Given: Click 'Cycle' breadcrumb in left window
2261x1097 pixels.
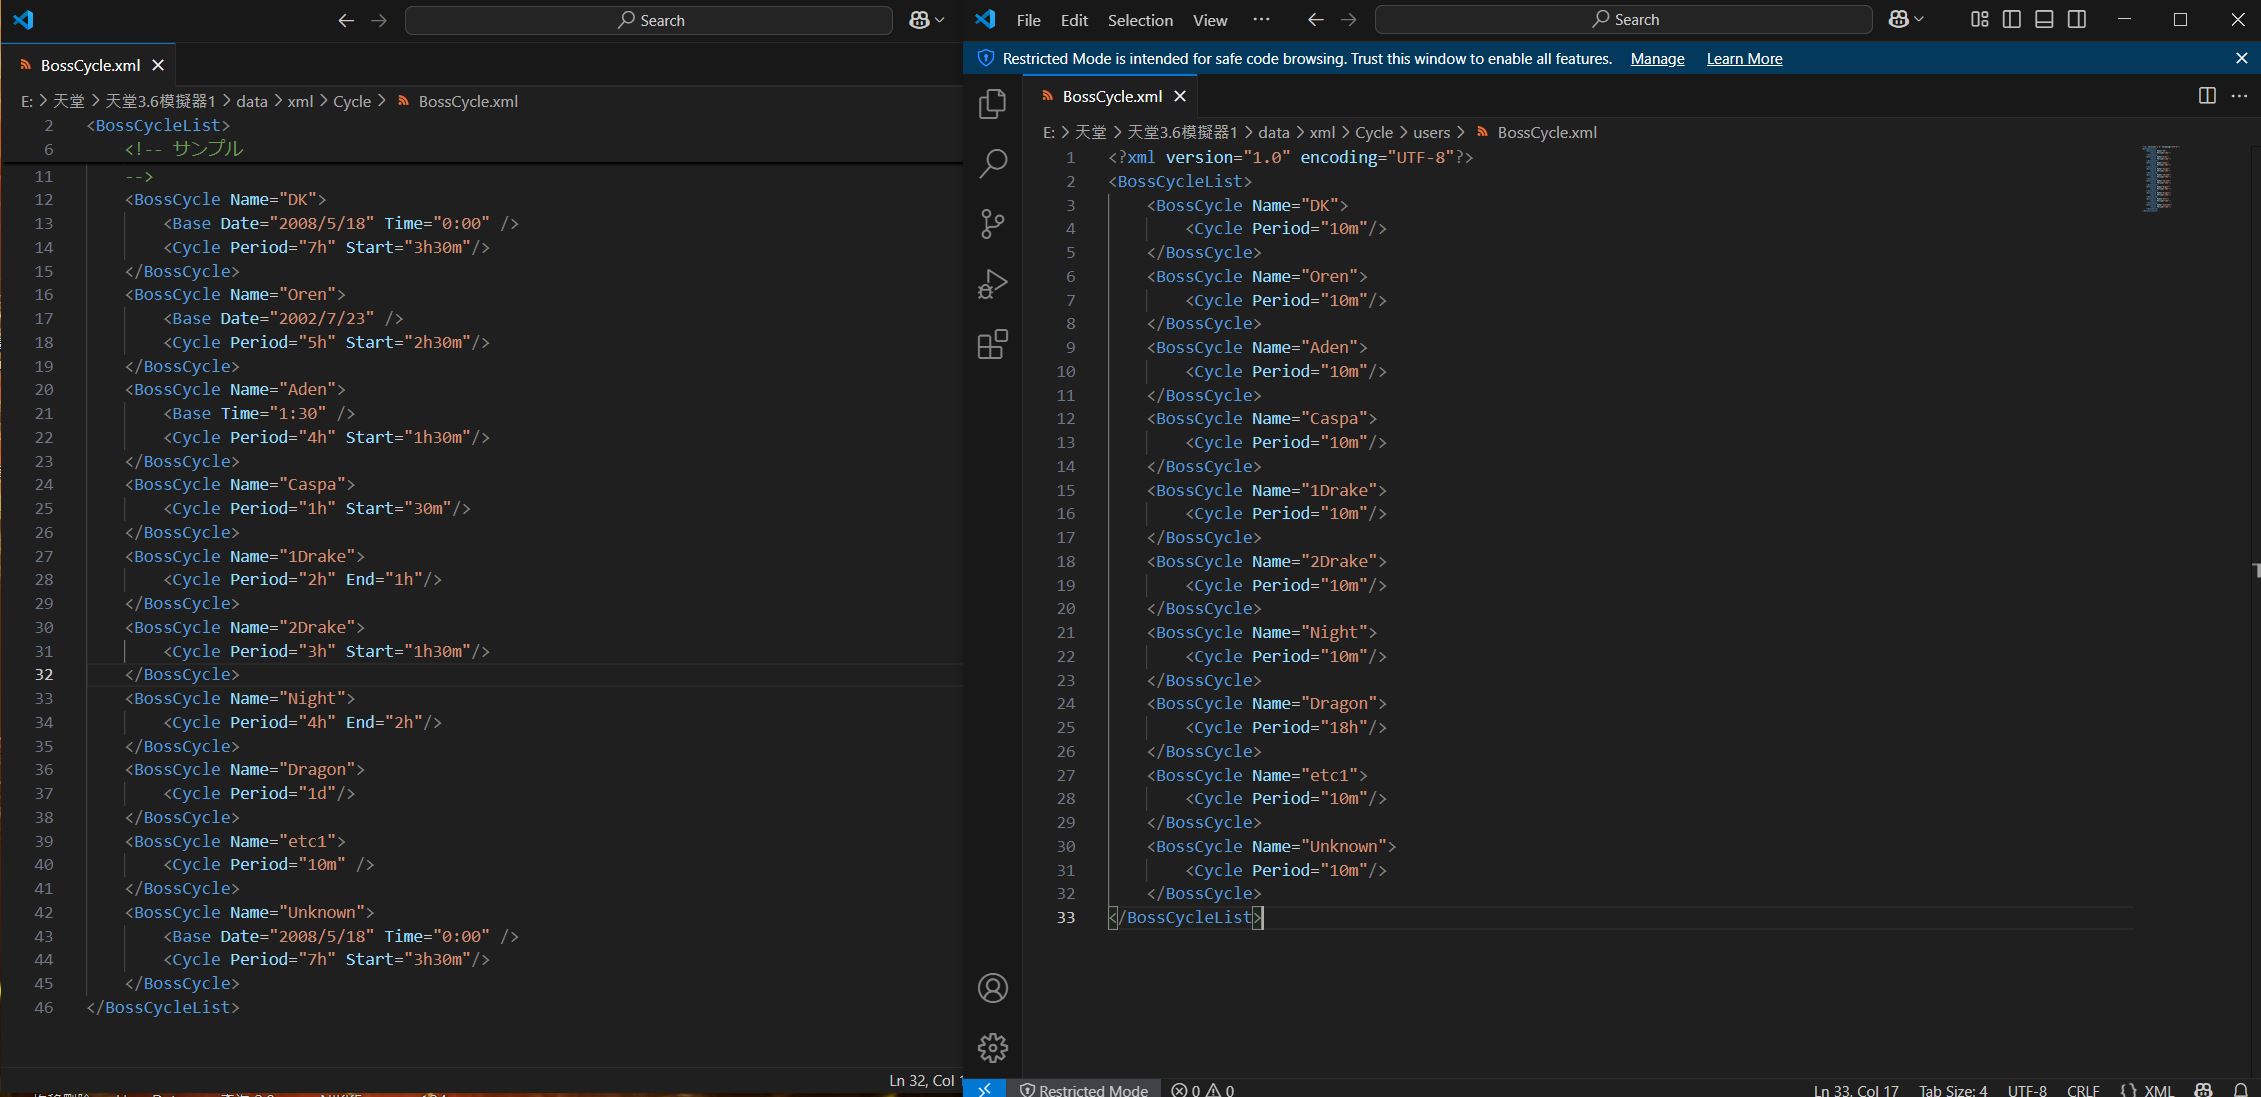Looking at the screenshot, I should pyautogui.click(x=352, y=101).
